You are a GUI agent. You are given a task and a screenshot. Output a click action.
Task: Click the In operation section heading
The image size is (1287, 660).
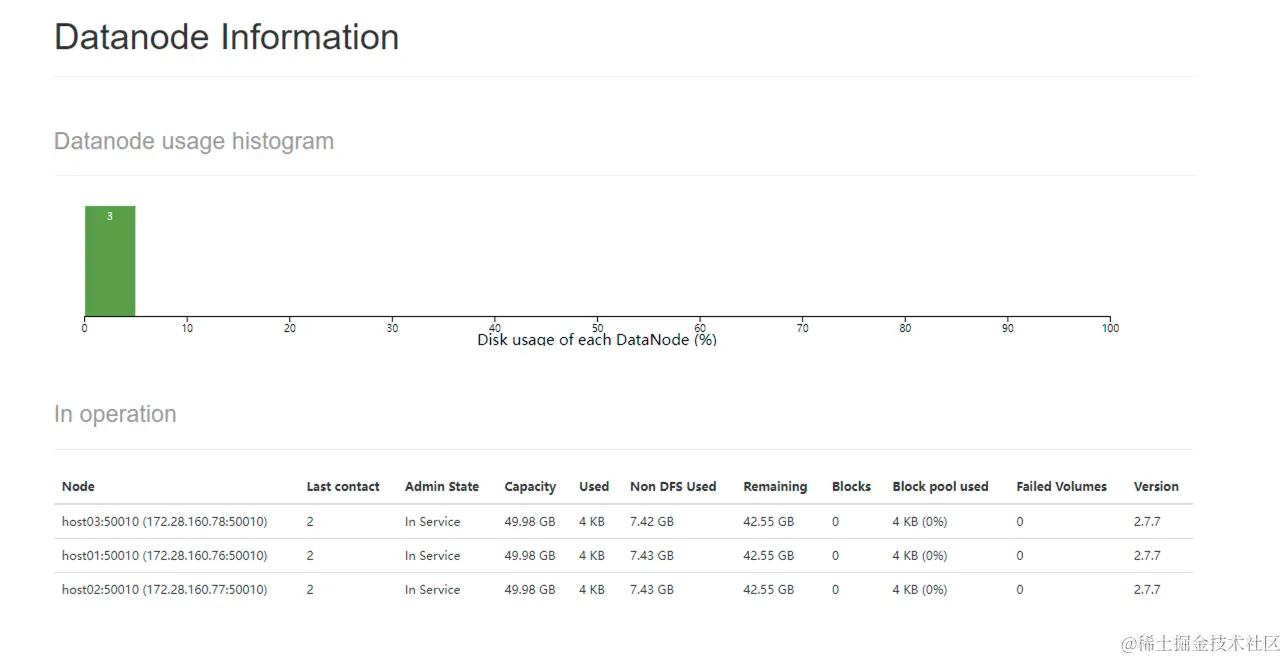(115, 414)
